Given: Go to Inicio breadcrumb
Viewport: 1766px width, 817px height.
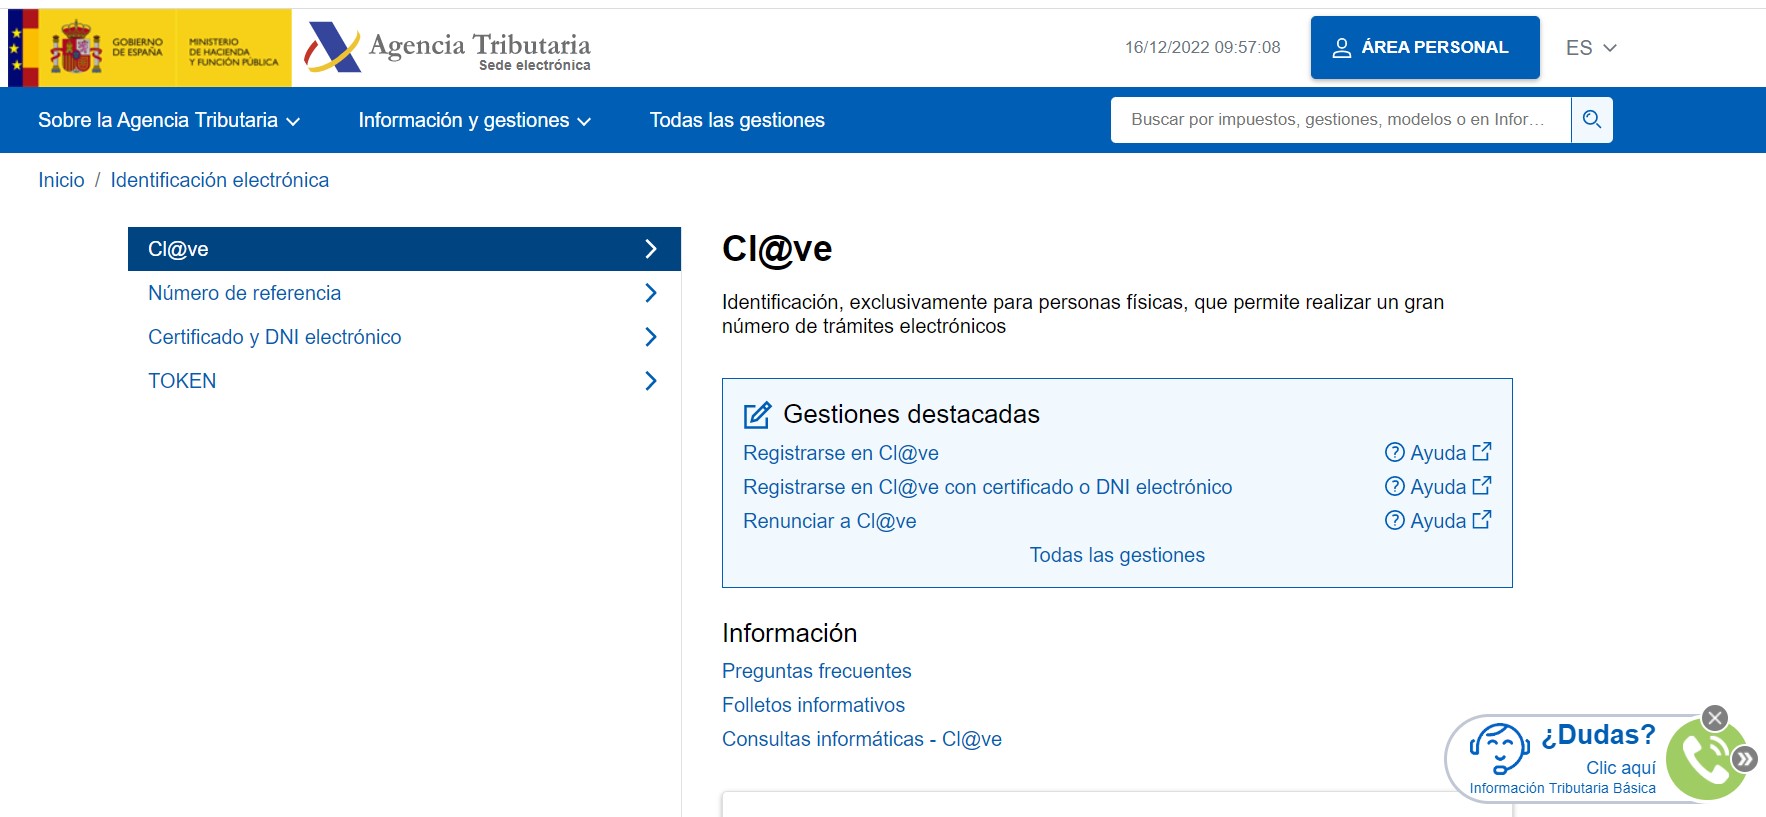Looking at the screenshot, I should 61,180.
